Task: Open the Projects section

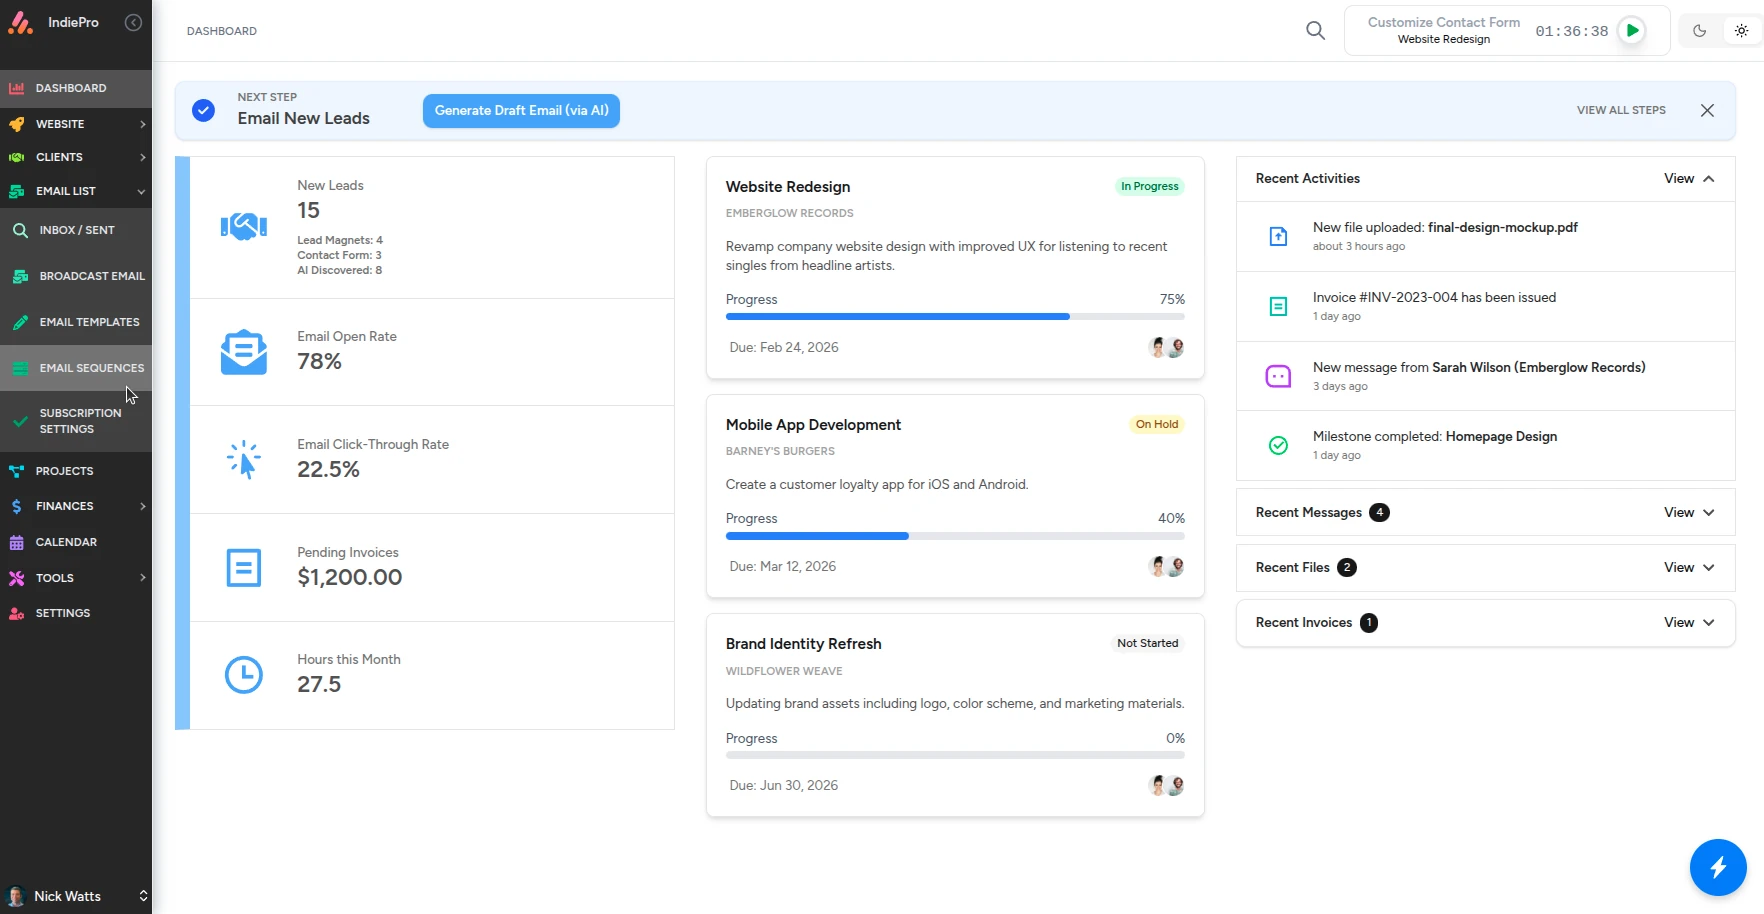Action: click(64, 470)
